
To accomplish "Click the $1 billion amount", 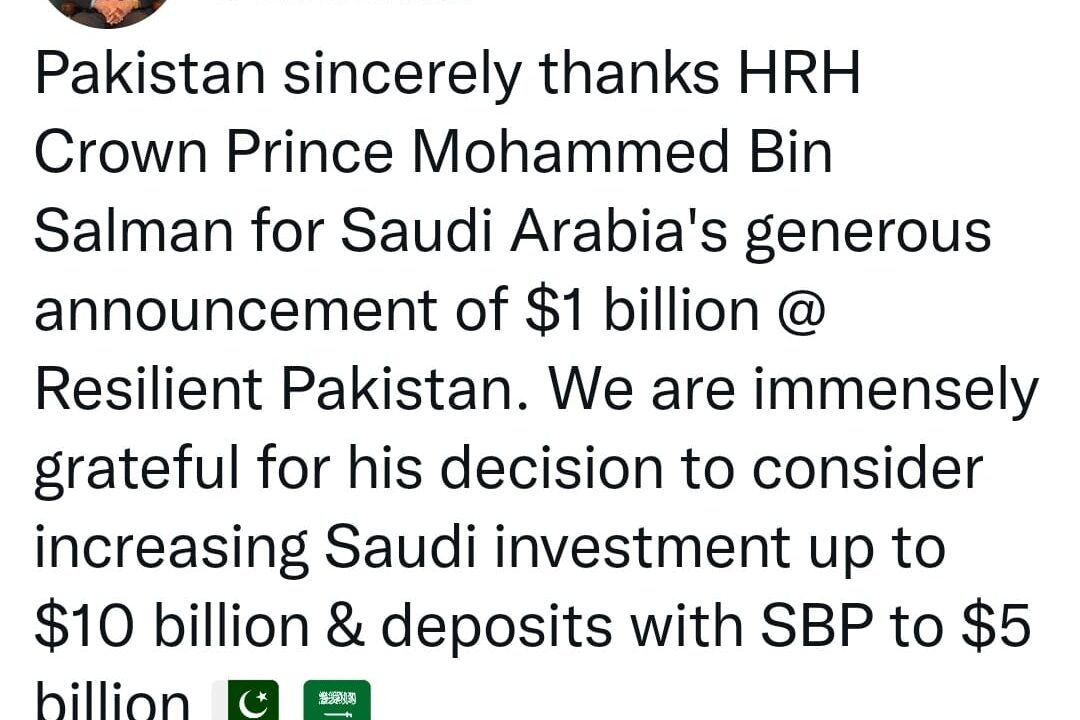I will 642,311.
